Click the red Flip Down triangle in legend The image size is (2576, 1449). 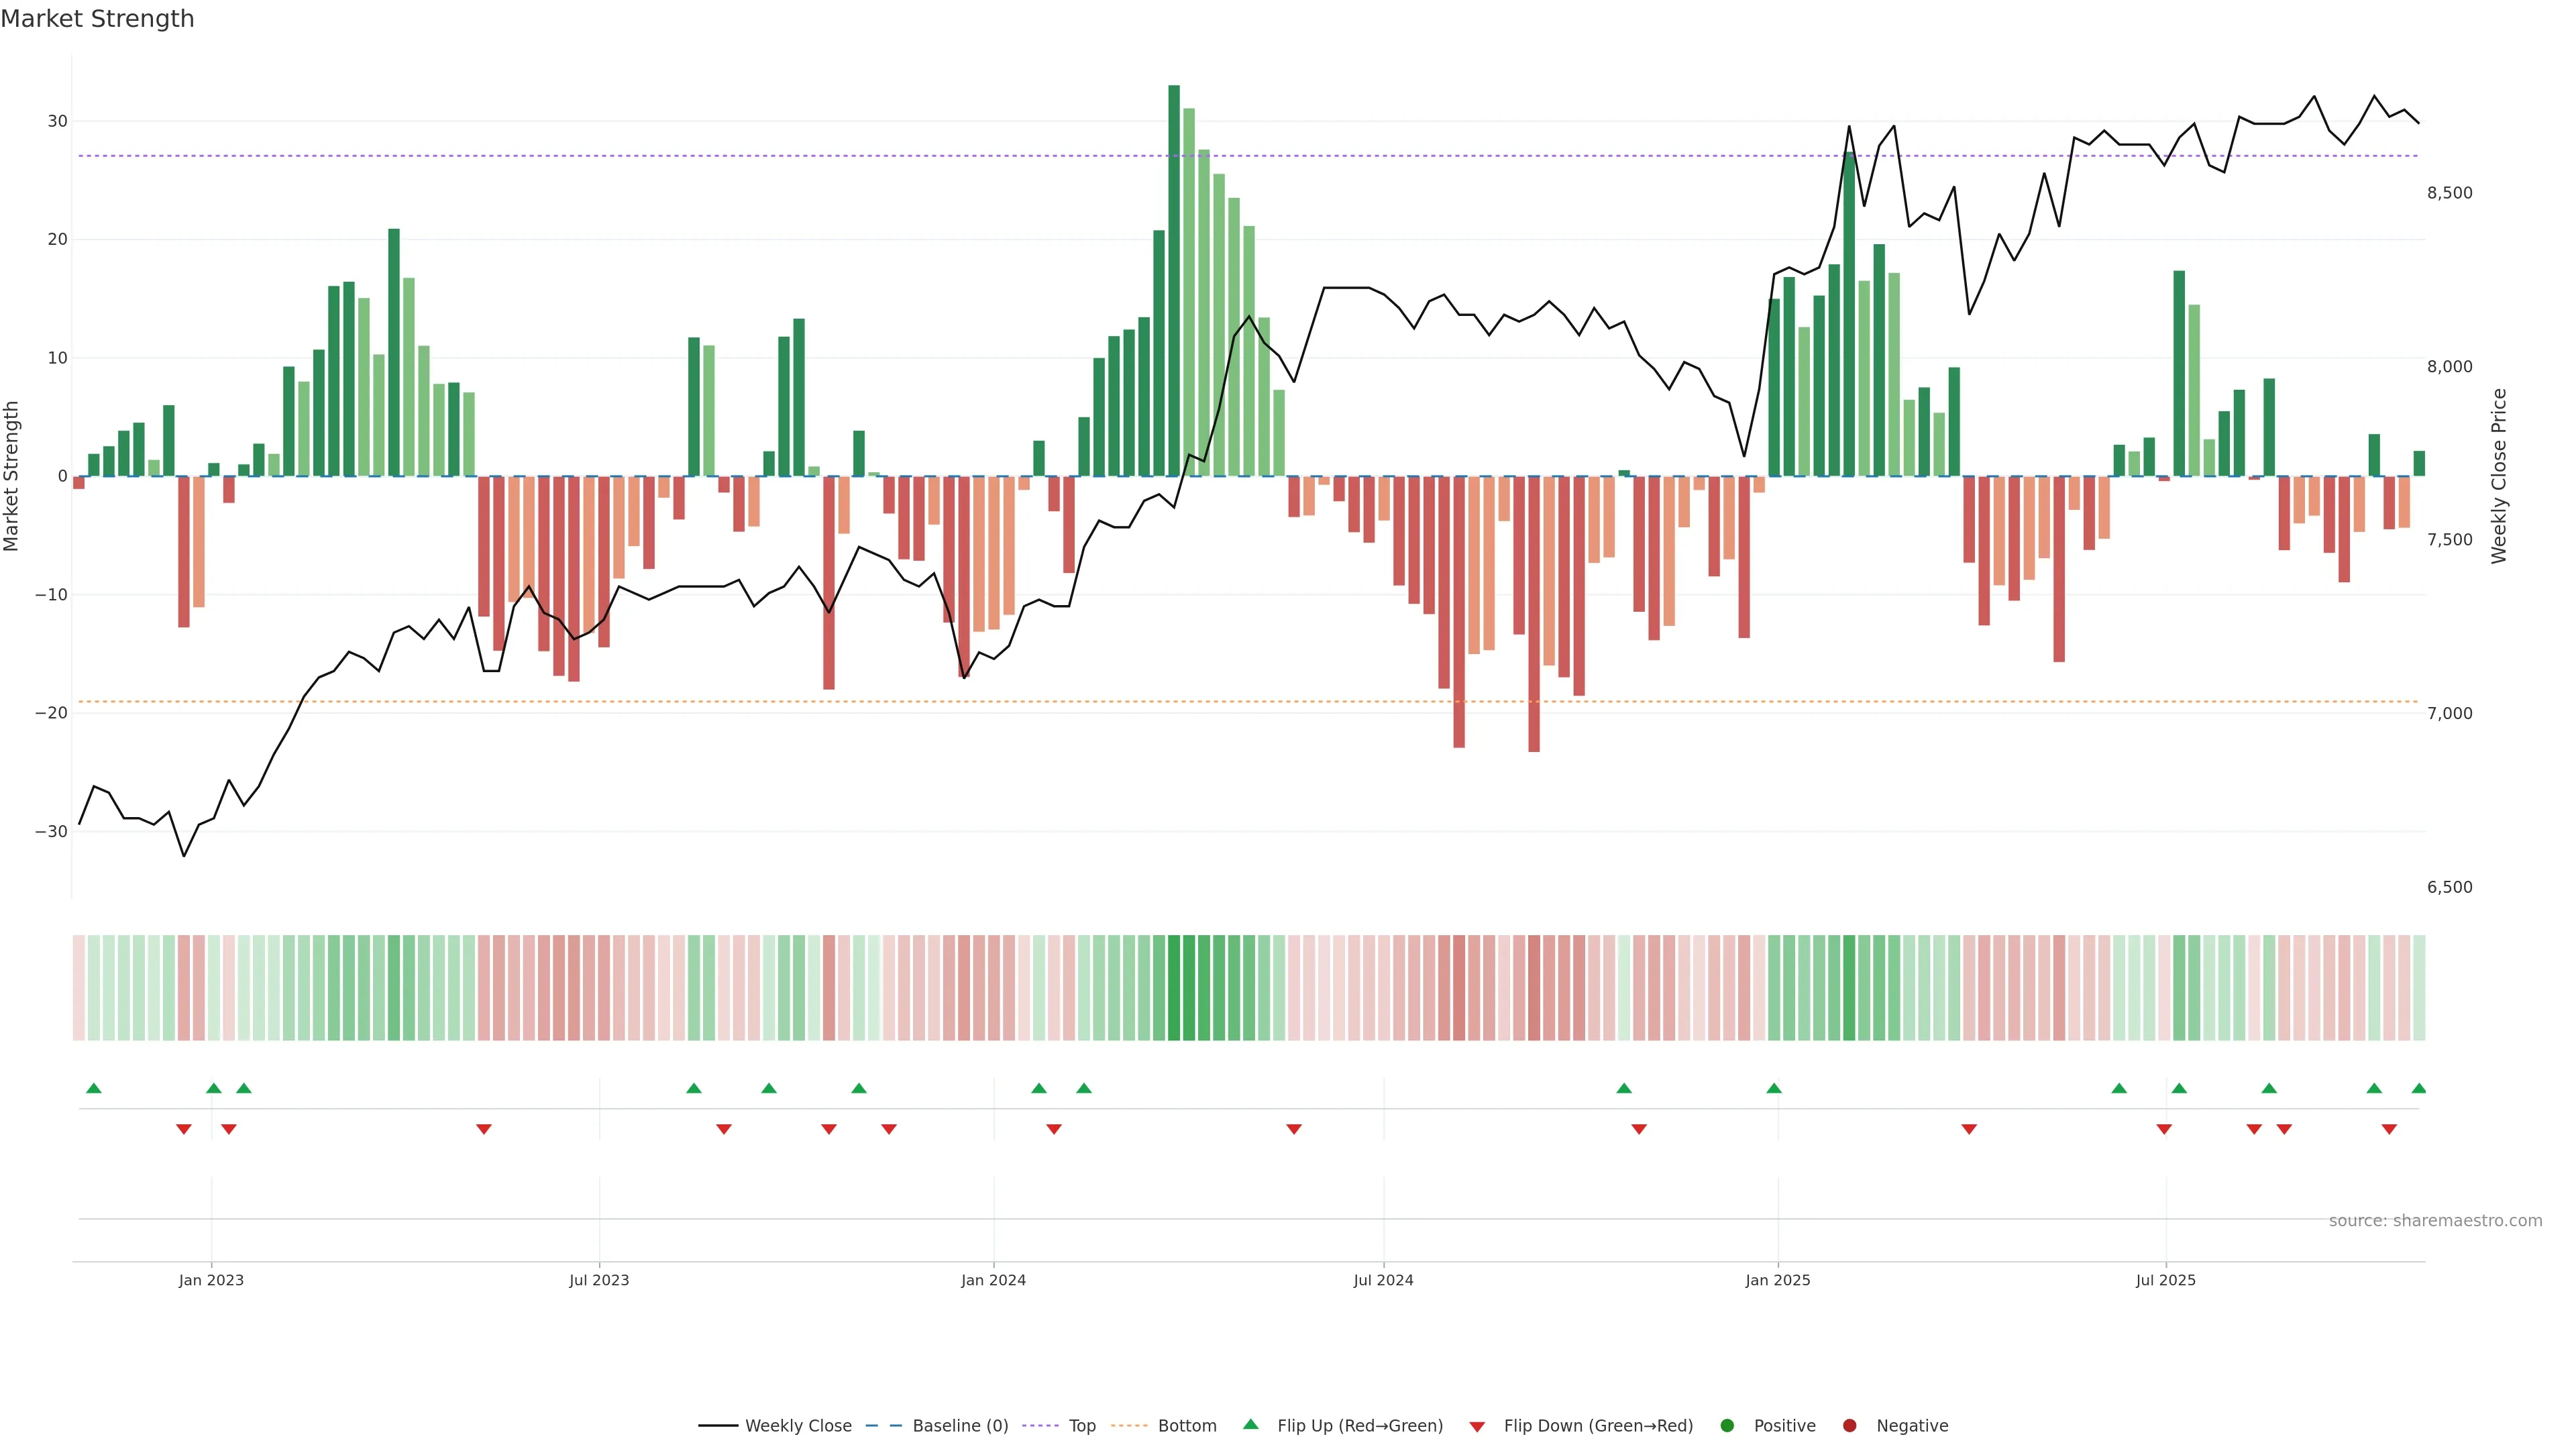tap(1477, 1427)
